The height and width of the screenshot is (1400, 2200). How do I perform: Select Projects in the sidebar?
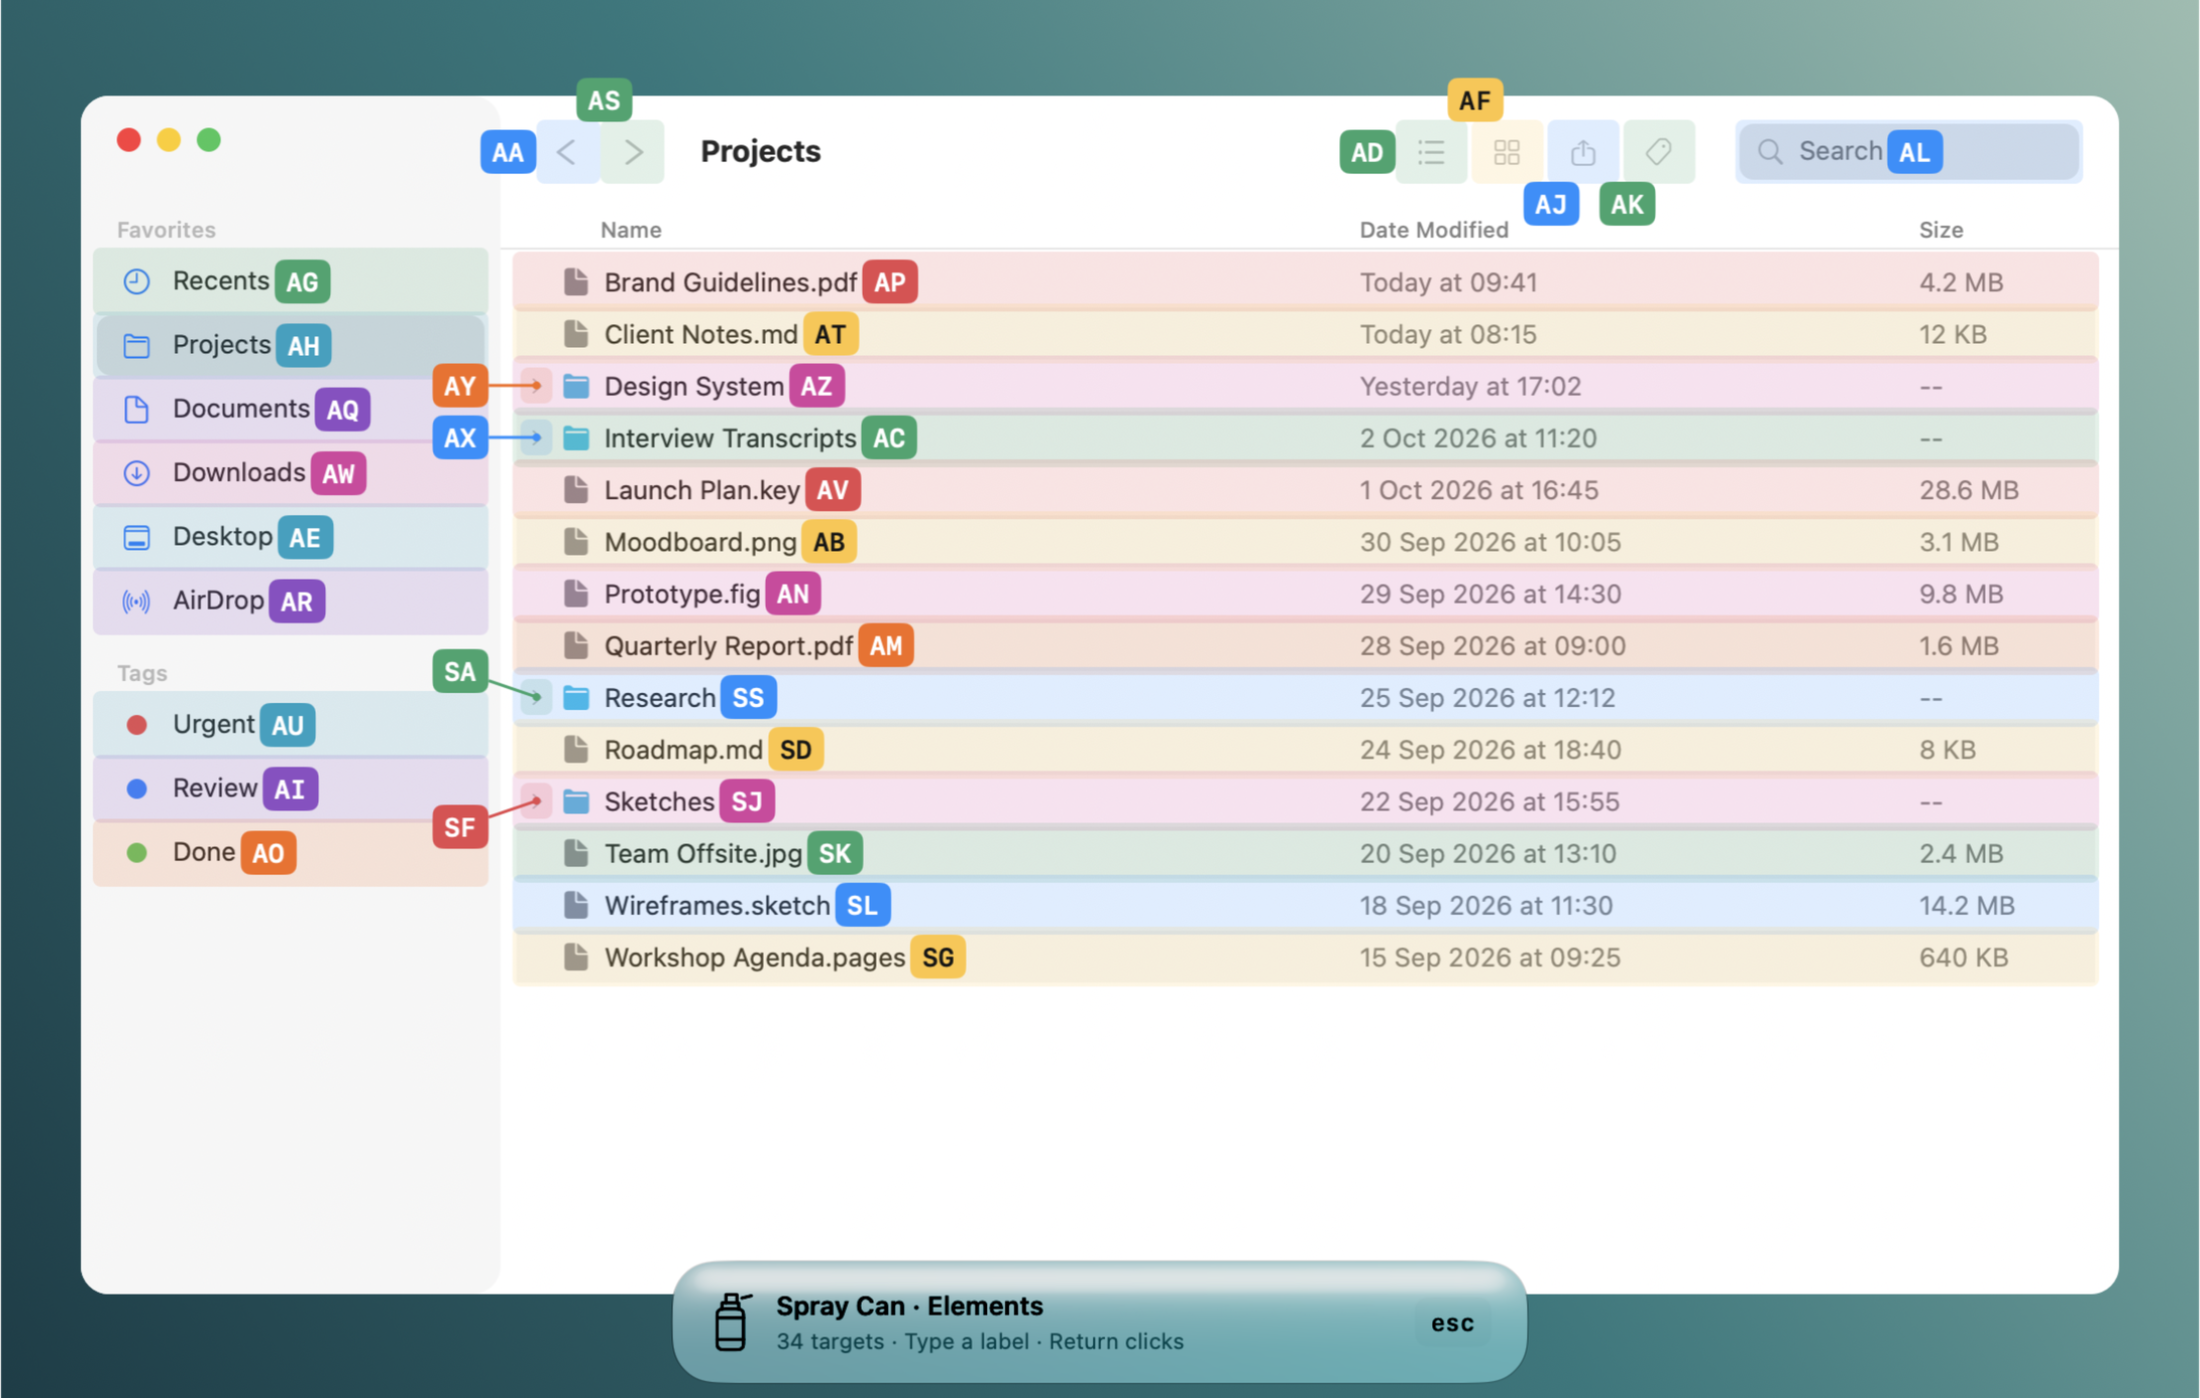tap(291, 345)
